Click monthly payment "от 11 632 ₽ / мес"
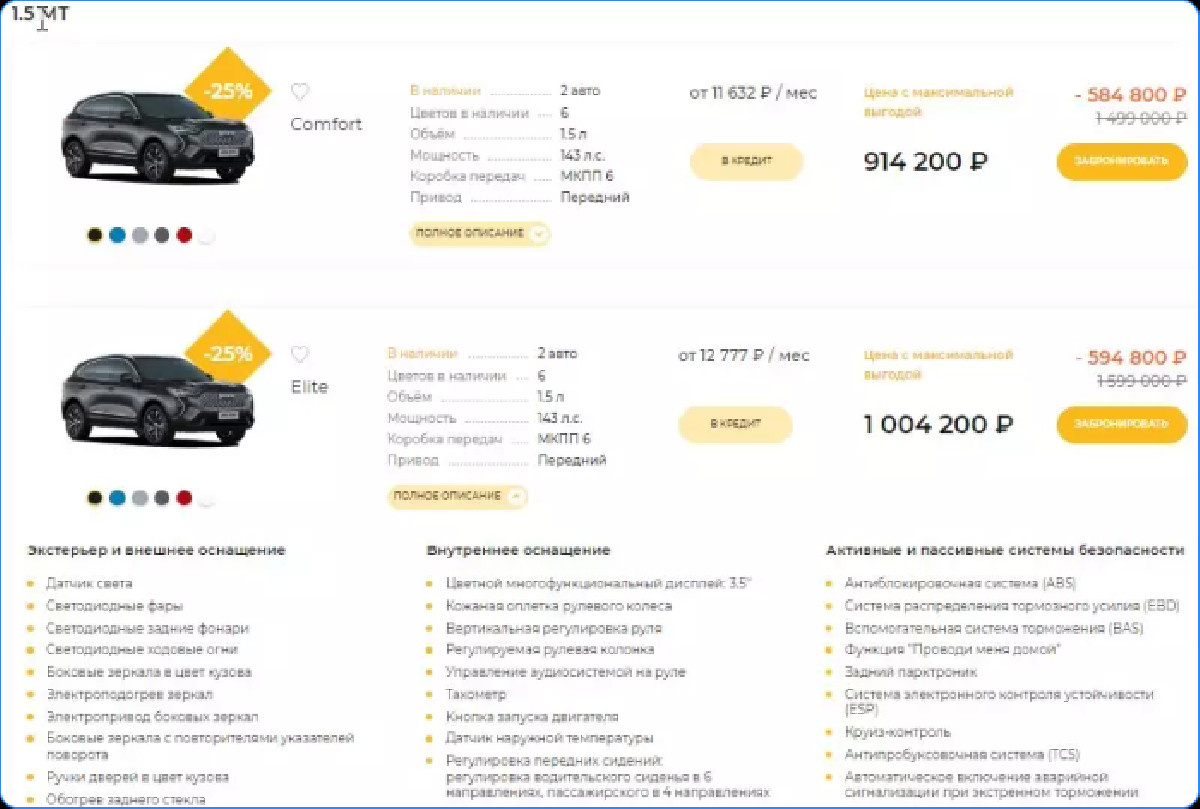Viewport: 1200px width, 809px height. coord(753,92)
